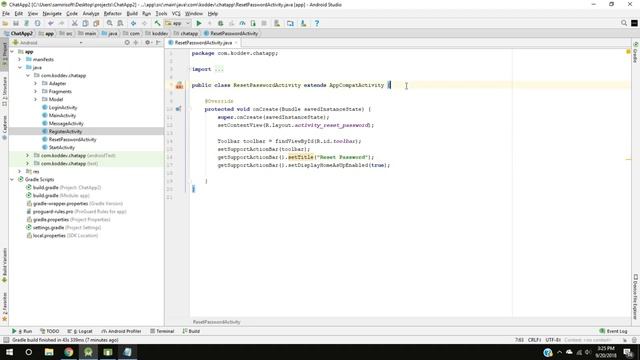640x360 pixels.
Task: Open the Navigate menu
Action: coord(52,13)
